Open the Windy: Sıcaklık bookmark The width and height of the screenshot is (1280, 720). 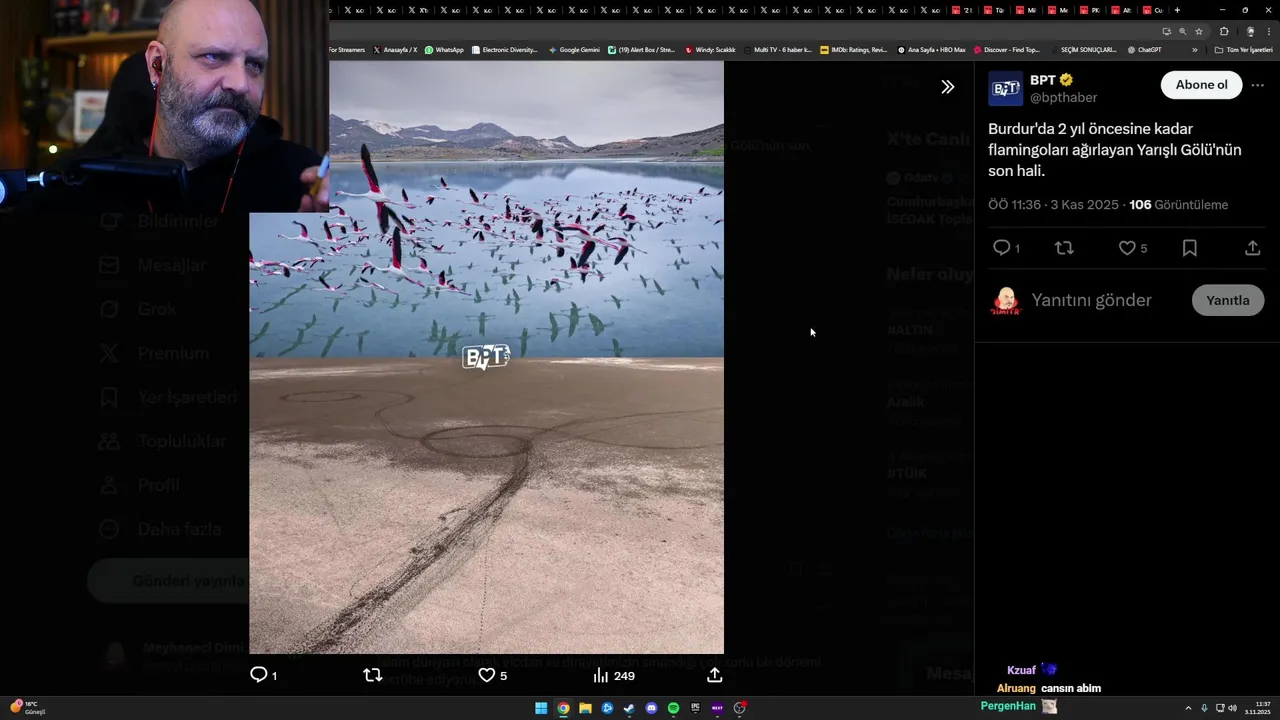tap(710, 50)
